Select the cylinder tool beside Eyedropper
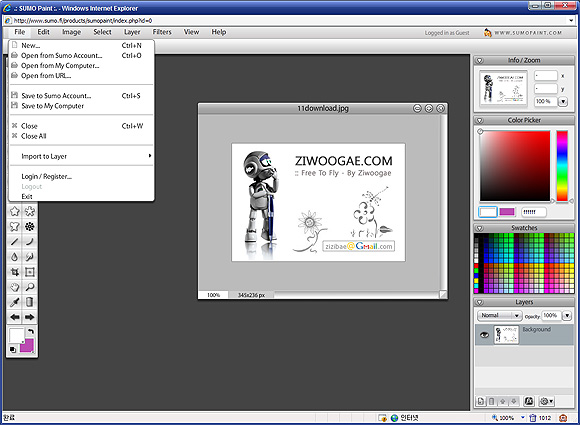580x425 pixels. point(30,302)
